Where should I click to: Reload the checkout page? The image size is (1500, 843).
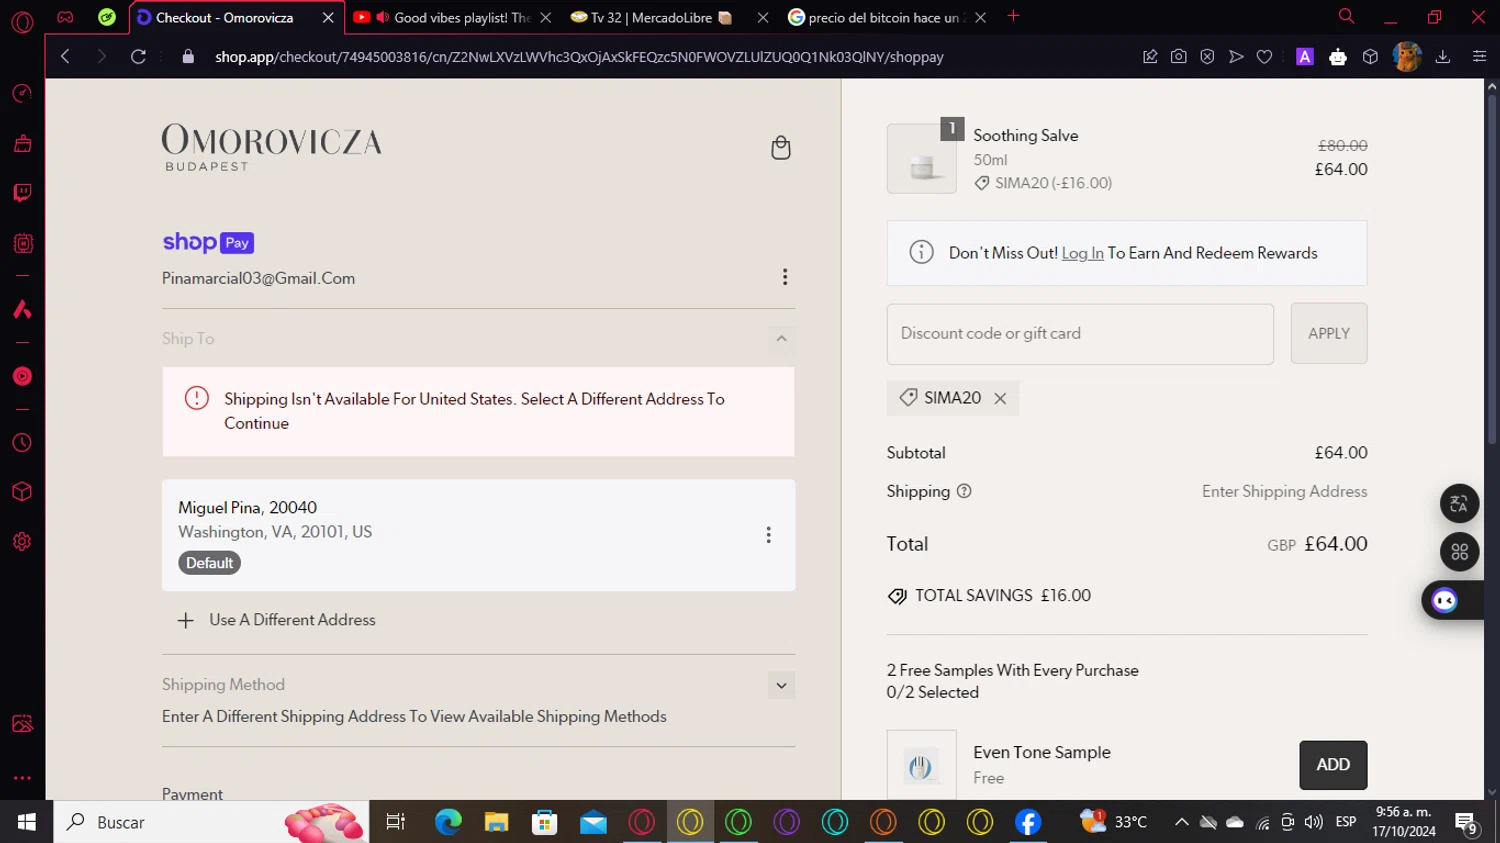click(x=138, y=57)
